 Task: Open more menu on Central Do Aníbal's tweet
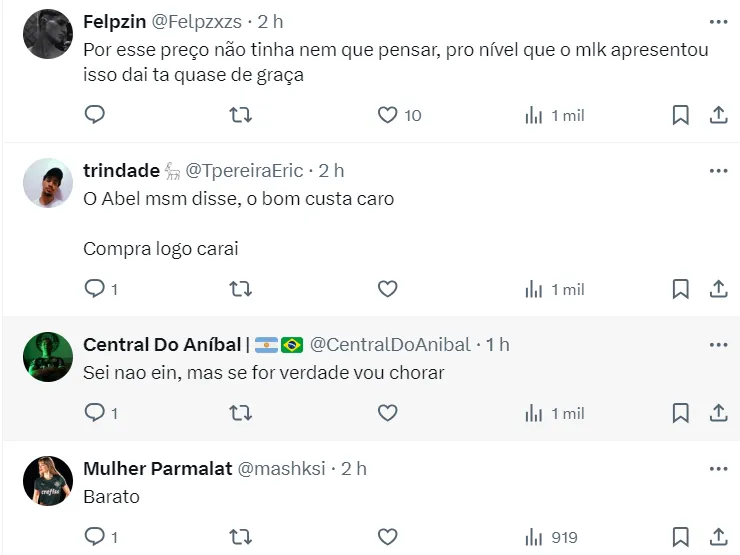pyautogui.click(x=718, y=345)
